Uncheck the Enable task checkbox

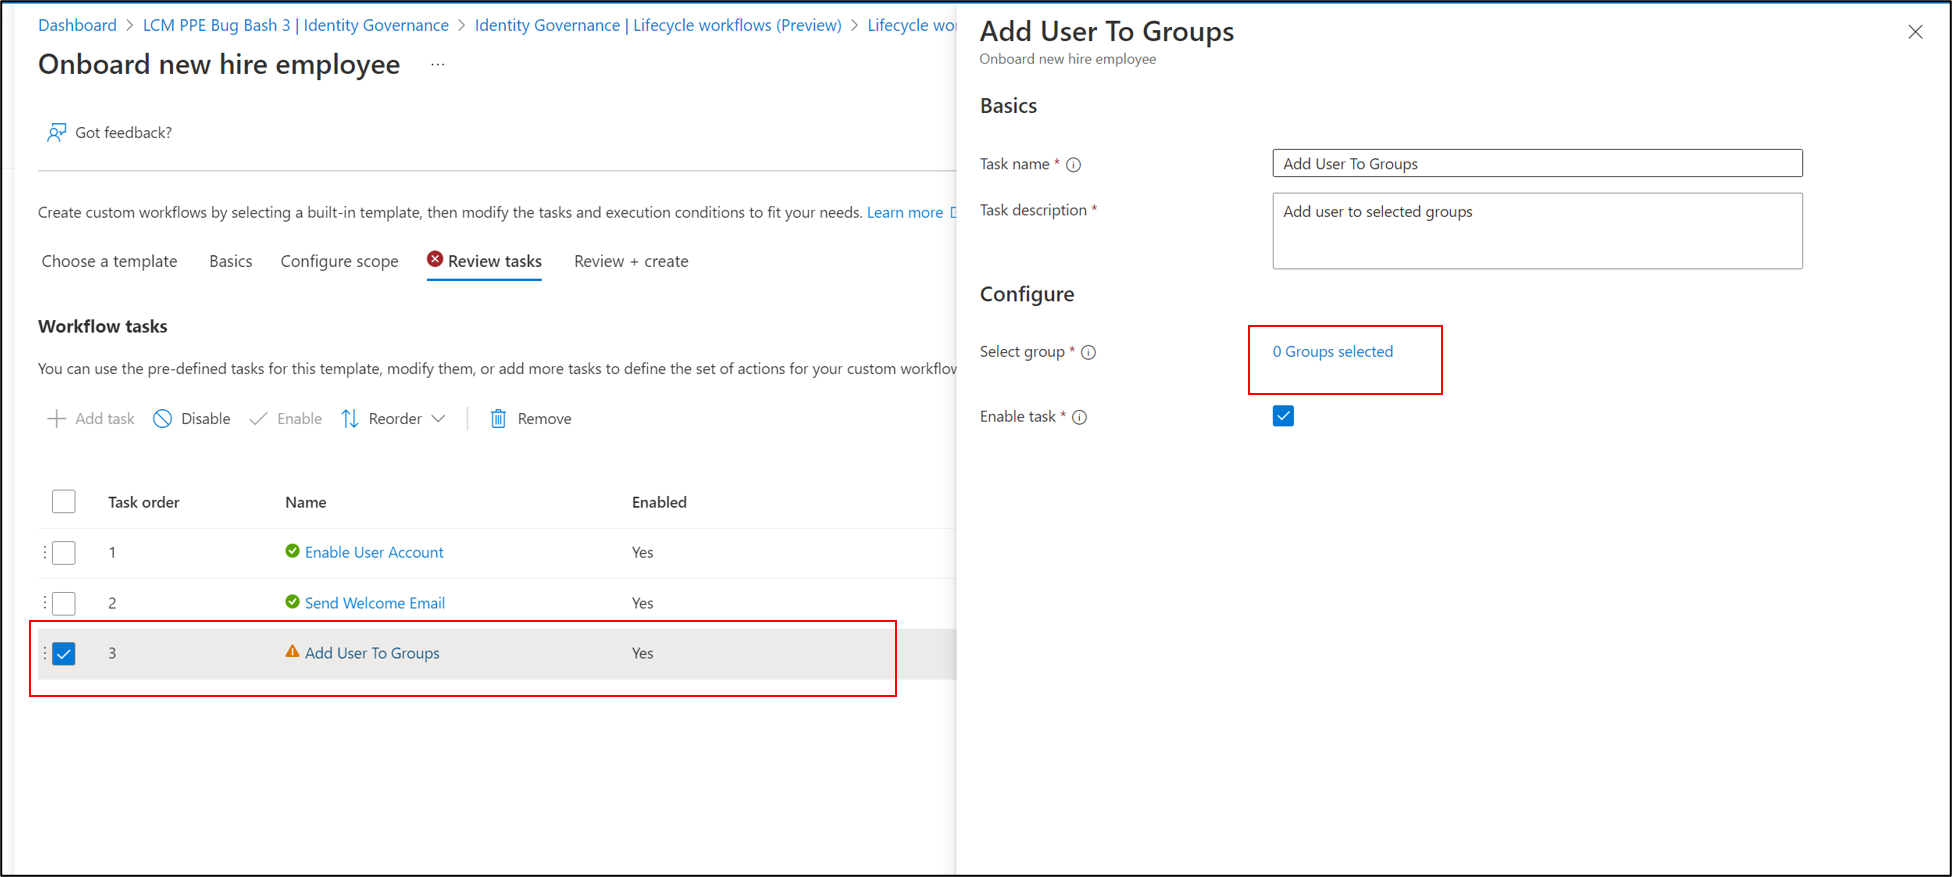coord(1283,416)
